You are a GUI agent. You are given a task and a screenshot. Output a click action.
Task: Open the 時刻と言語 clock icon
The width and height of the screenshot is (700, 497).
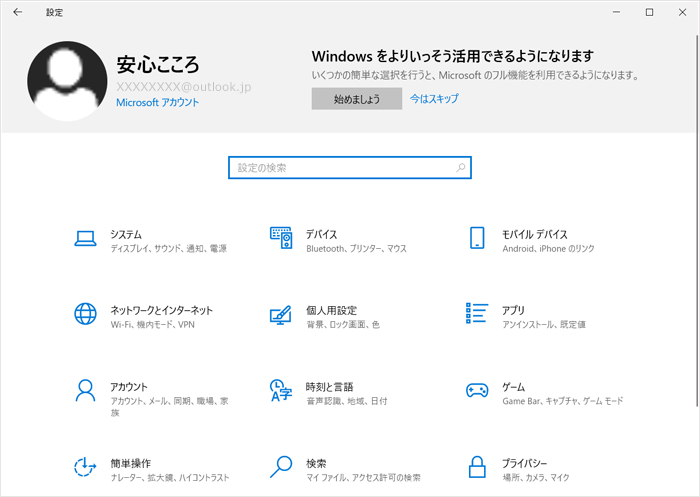(x=281, y=390)
